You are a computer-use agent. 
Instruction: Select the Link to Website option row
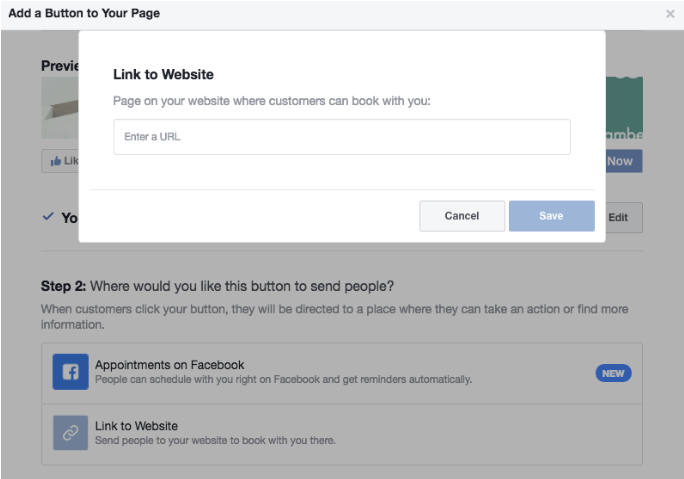pyautogui.click(x=342, y=435)
